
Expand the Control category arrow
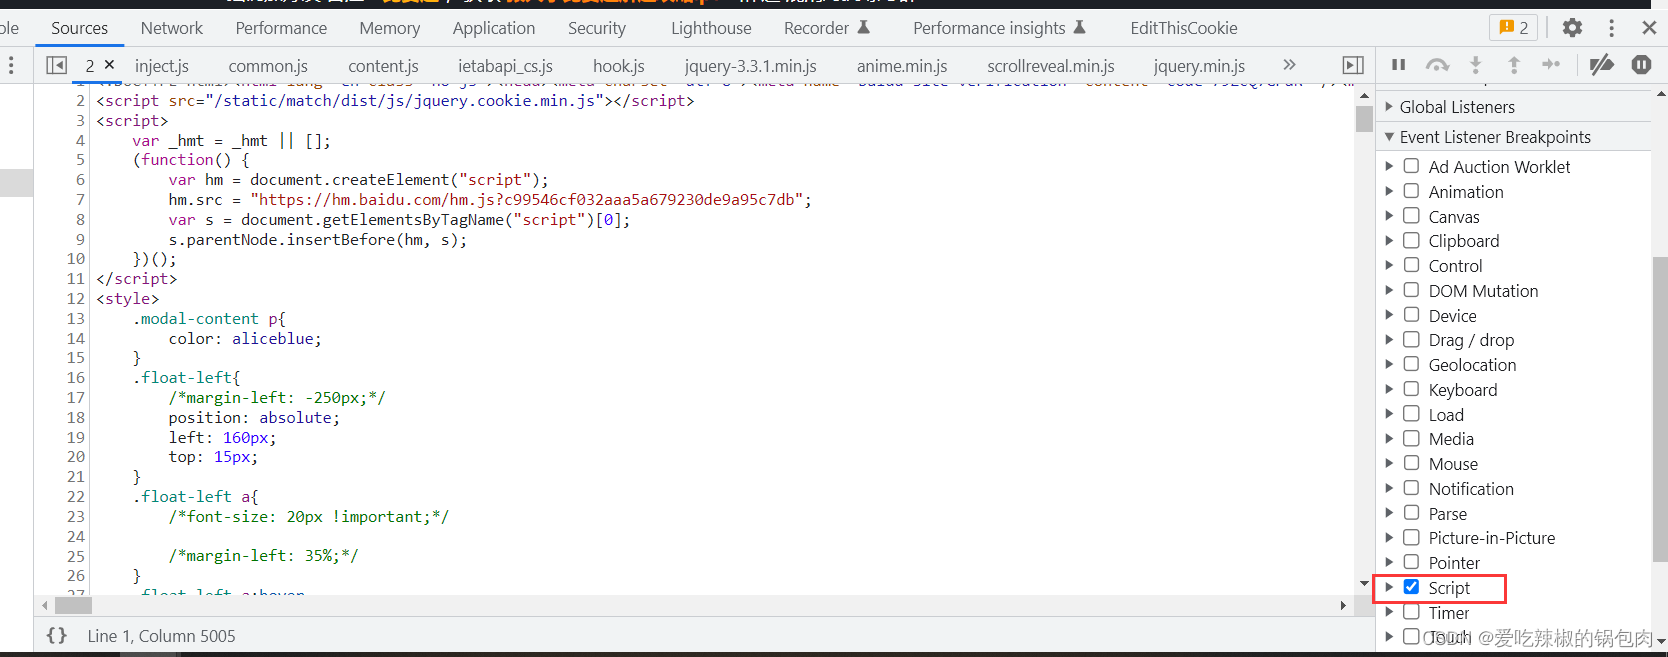coord(1389,265)
